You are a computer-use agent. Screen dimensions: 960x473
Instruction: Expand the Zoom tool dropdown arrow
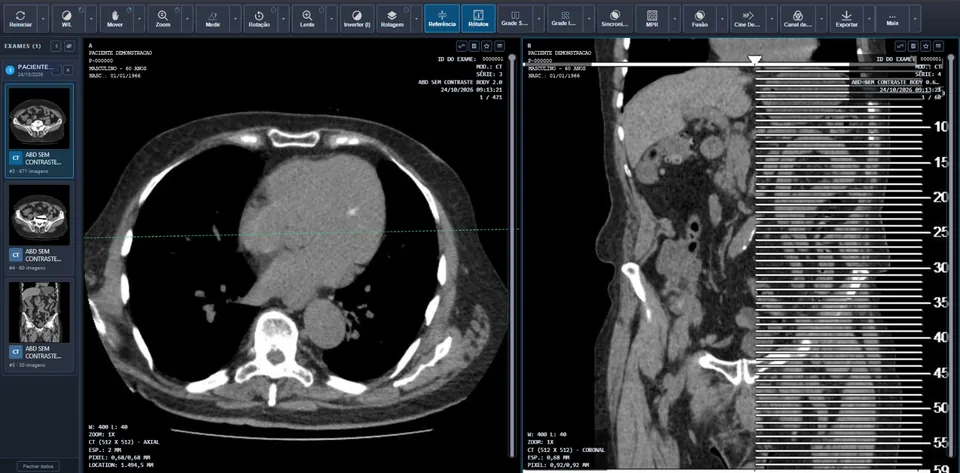pos(186,18)
